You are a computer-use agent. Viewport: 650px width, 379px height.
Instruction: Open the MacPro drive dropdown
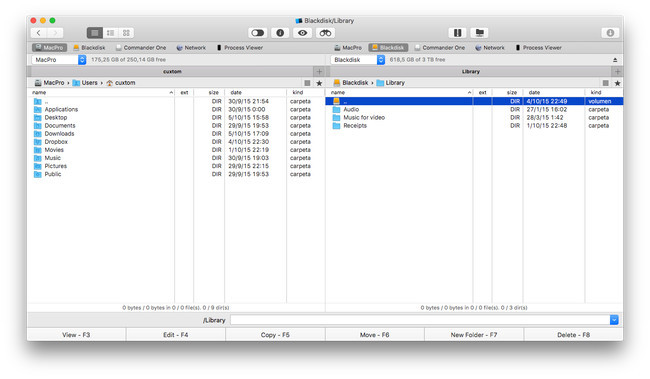(x=59, y=60)
